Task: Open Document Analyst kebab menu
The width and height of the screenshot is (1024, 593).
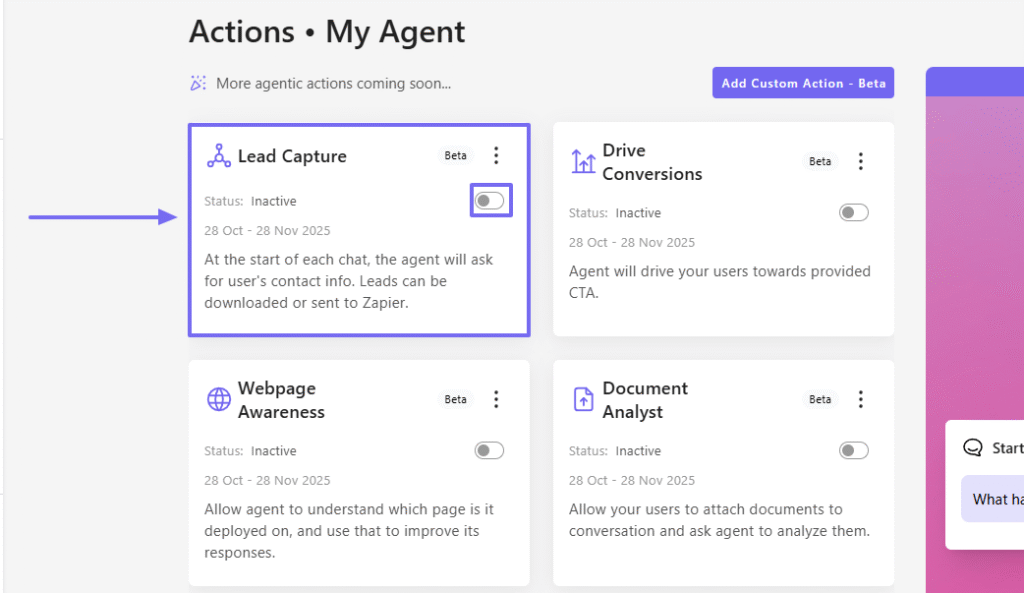Action: click(x=861, y=399)
